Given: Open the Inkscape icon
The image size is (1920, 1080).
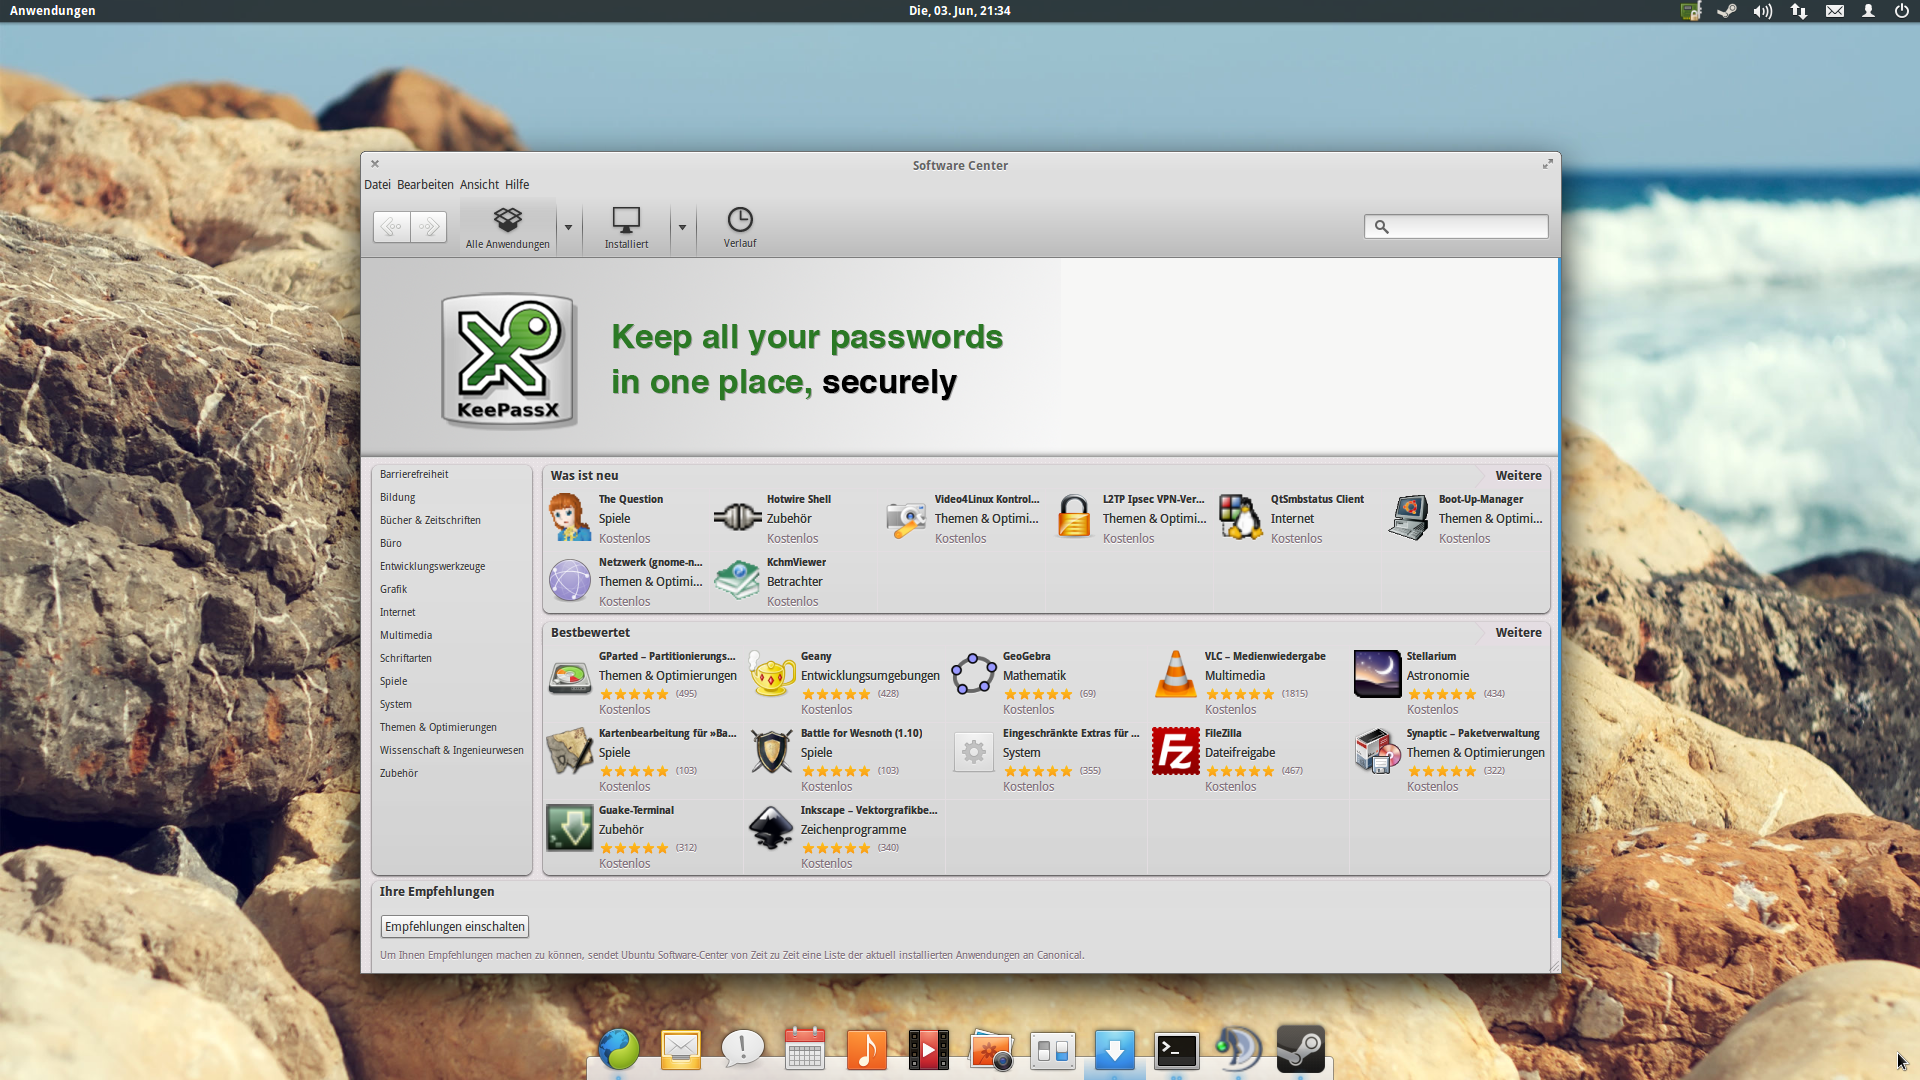Looking at the screenshot, I should 771,828.
